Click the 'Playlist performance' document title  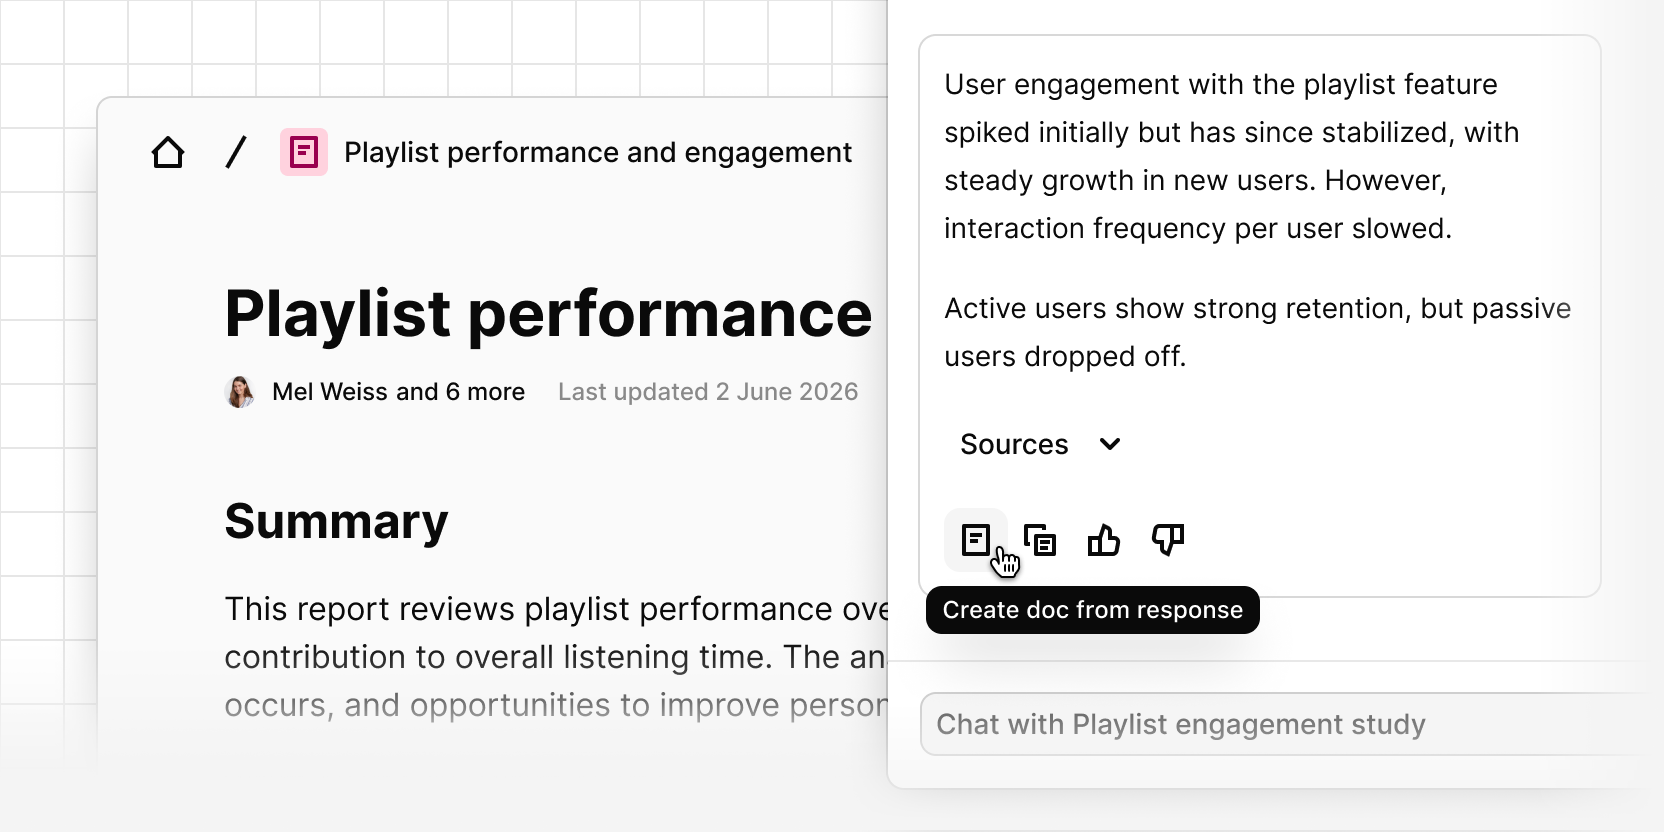548,313
